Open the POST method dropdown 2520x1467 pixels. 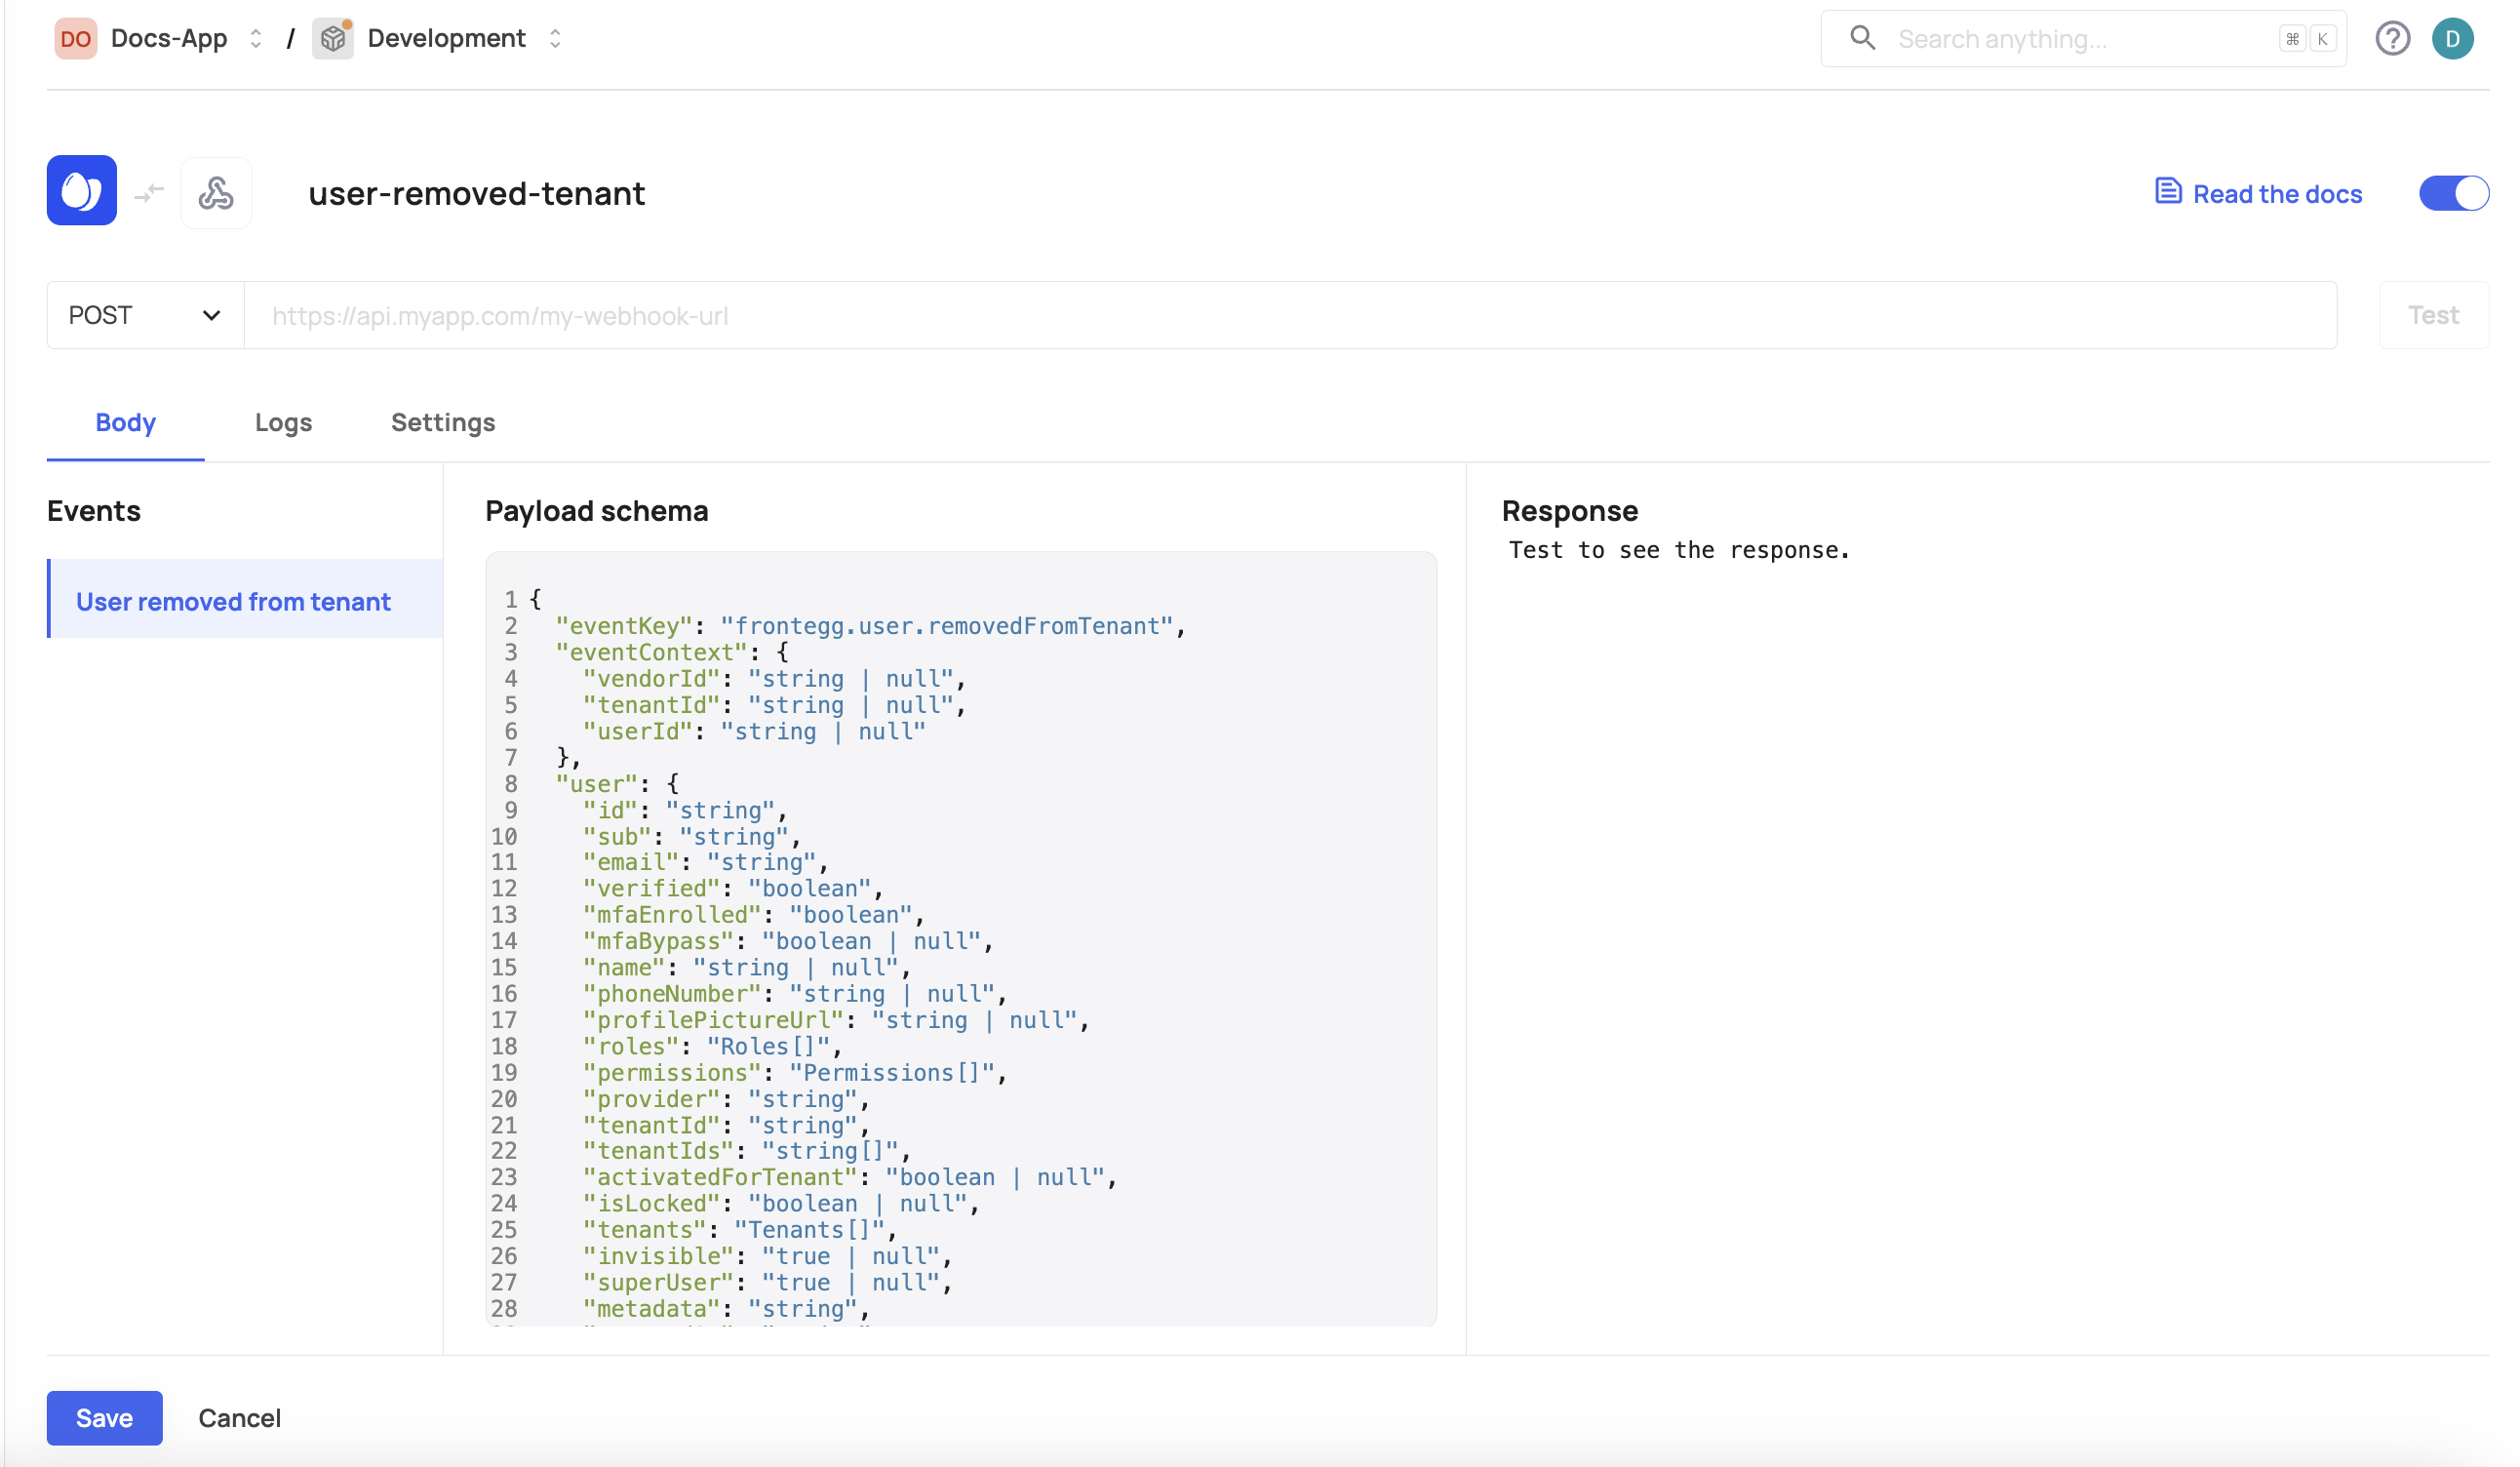(145, 316)
